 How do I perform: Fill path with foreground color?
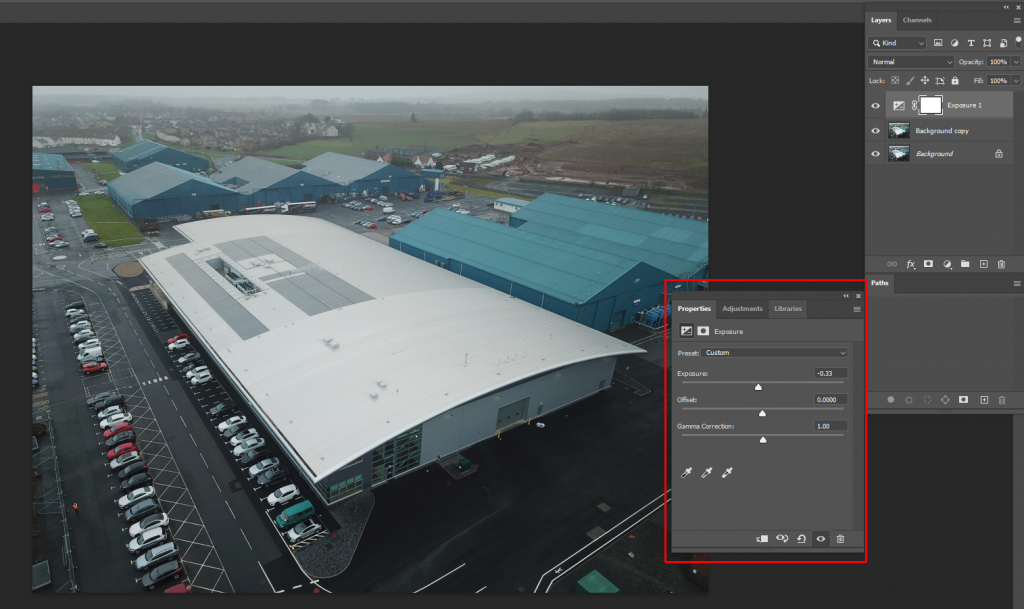point(891,399)
